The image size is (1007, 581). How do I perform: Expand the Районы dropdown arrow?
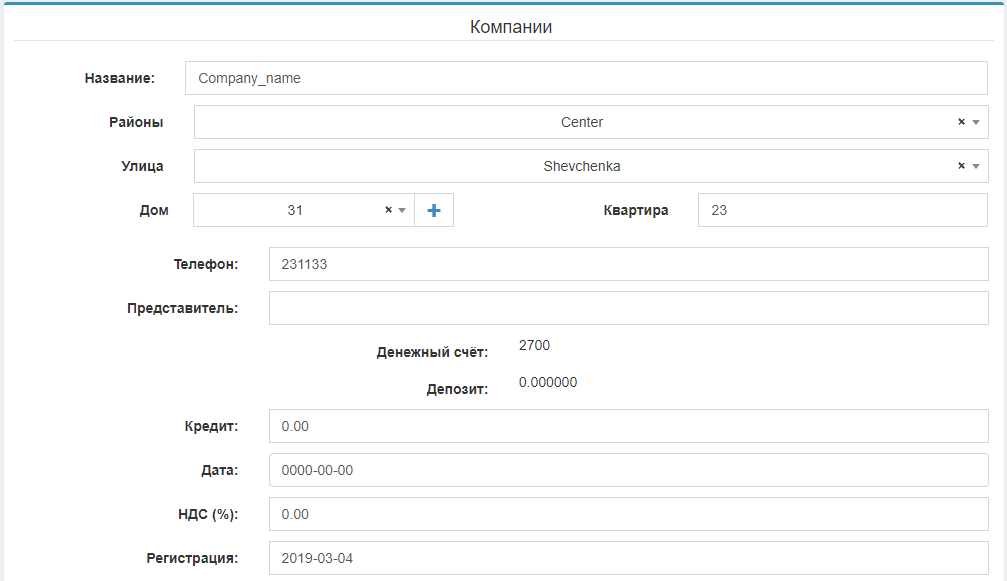tap(976, 122)
